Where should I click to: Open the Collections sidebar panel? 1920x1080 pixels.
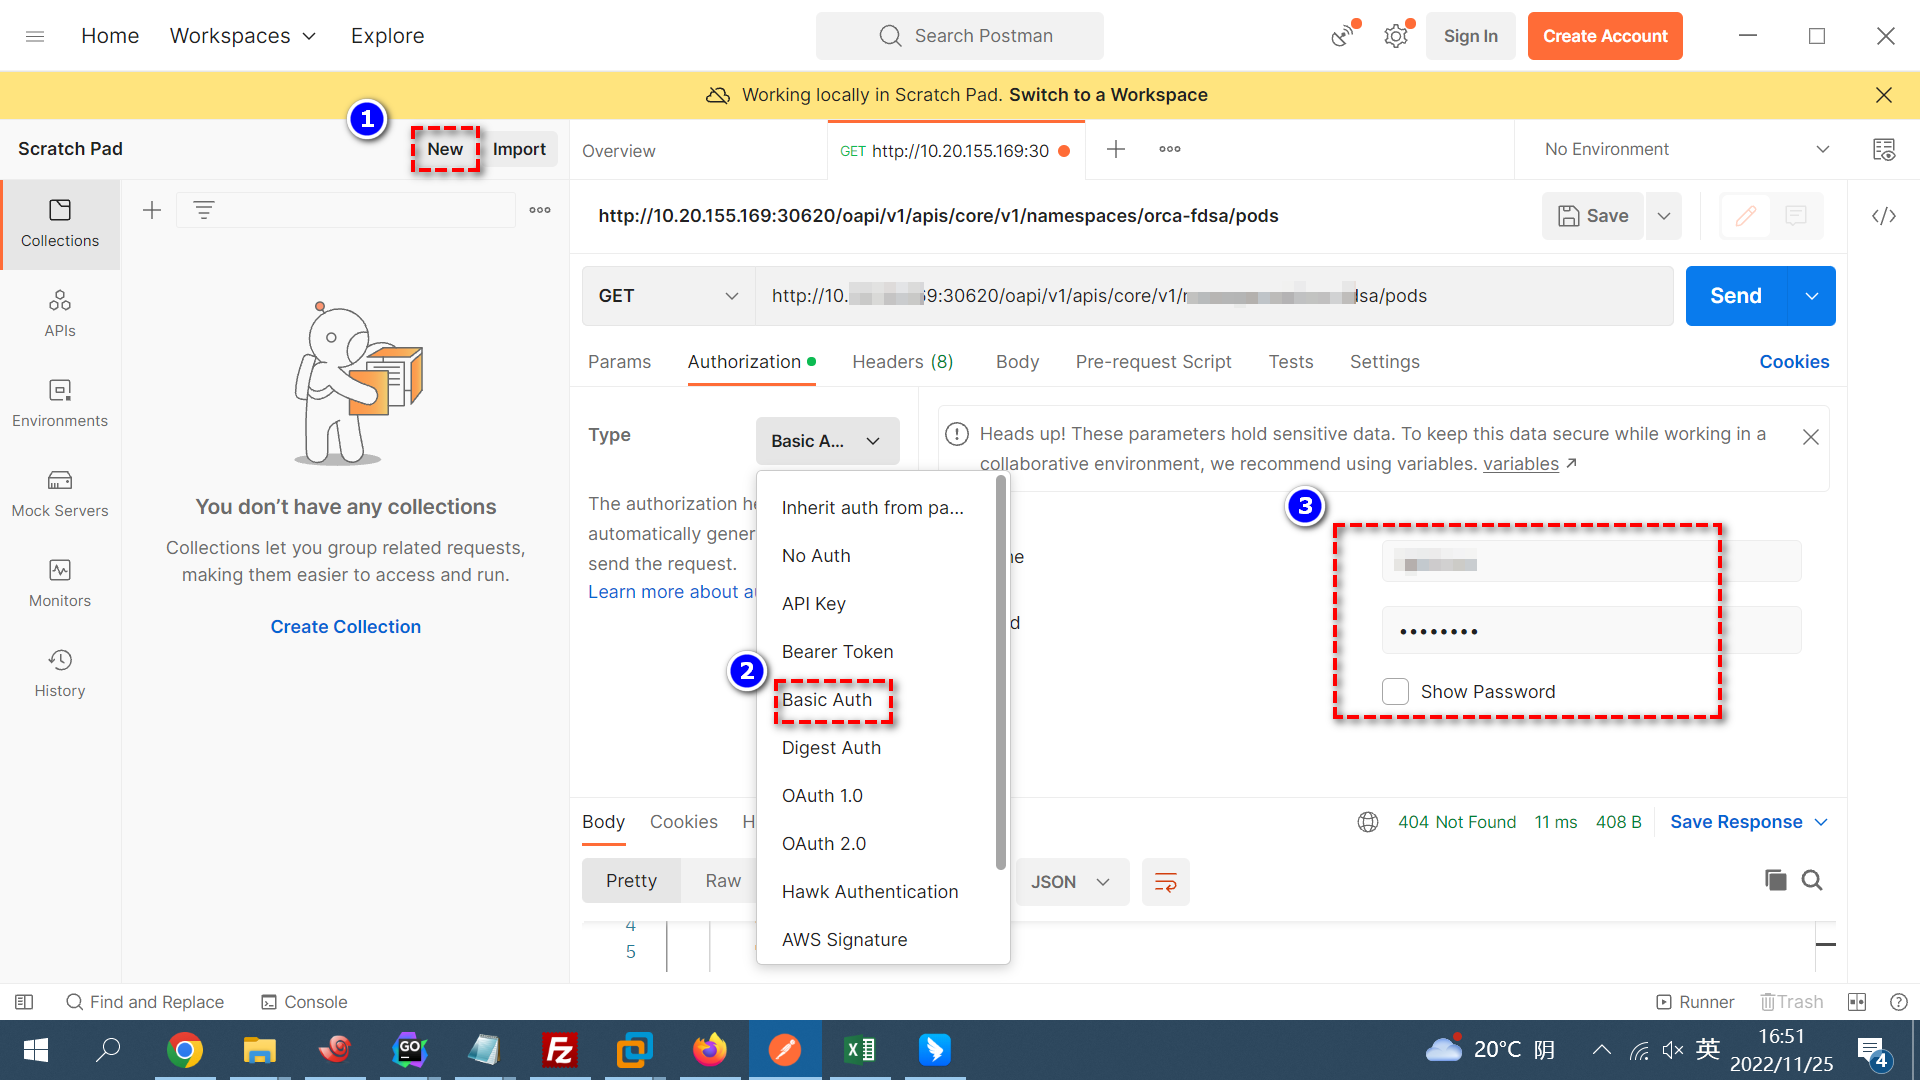click(60, 223)
